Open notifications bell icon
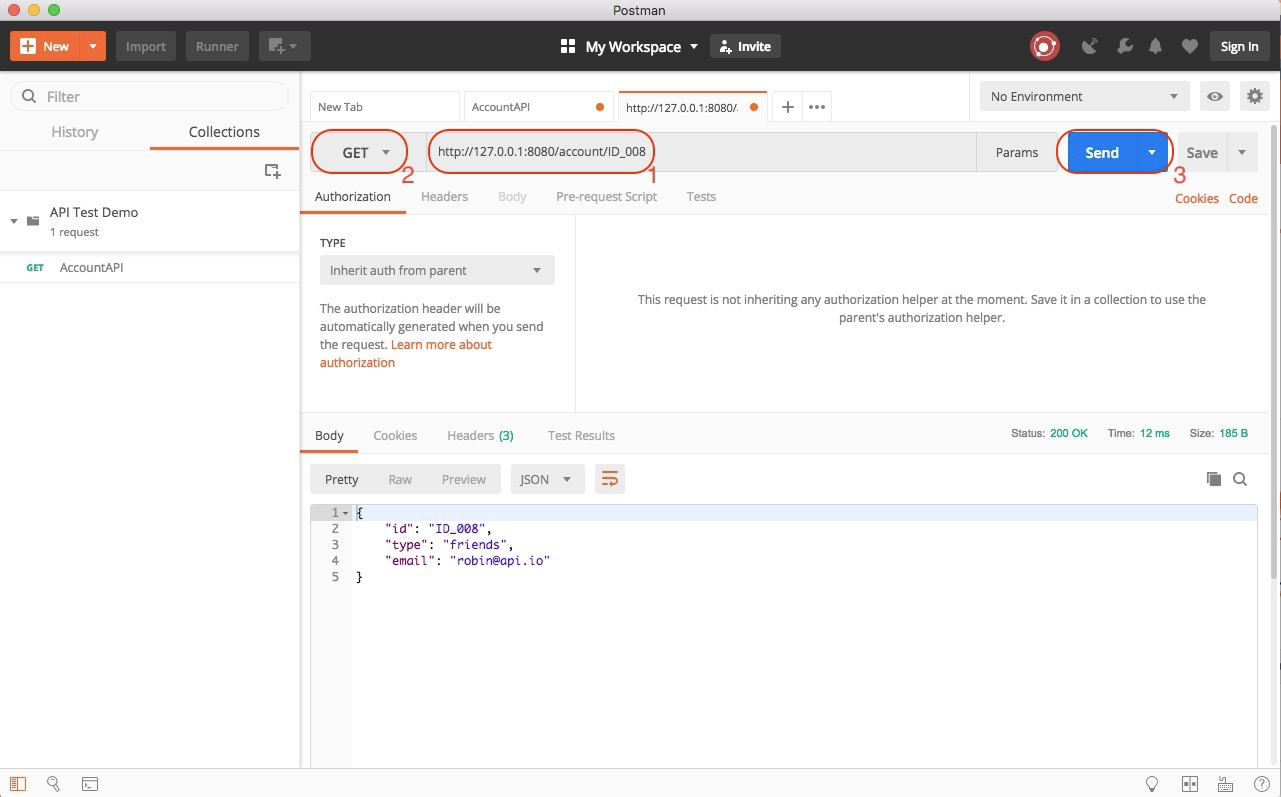 (x=1156, y=46)
